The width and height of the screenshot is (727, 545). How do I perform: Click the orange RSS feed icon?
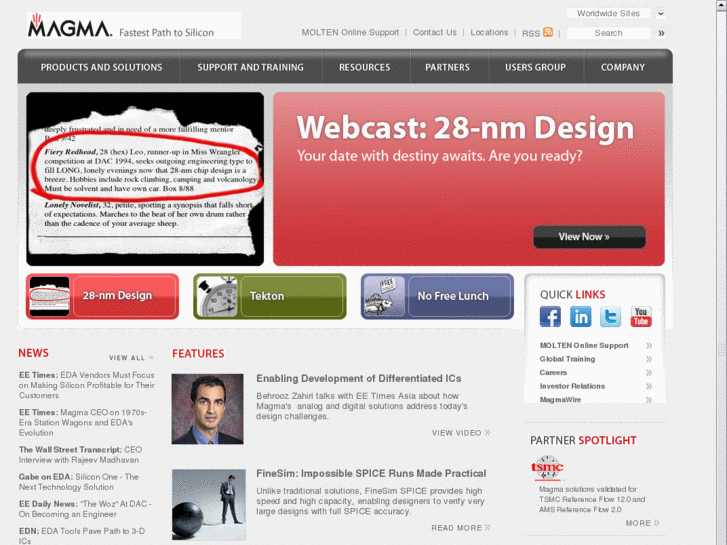tap(548, 32)
